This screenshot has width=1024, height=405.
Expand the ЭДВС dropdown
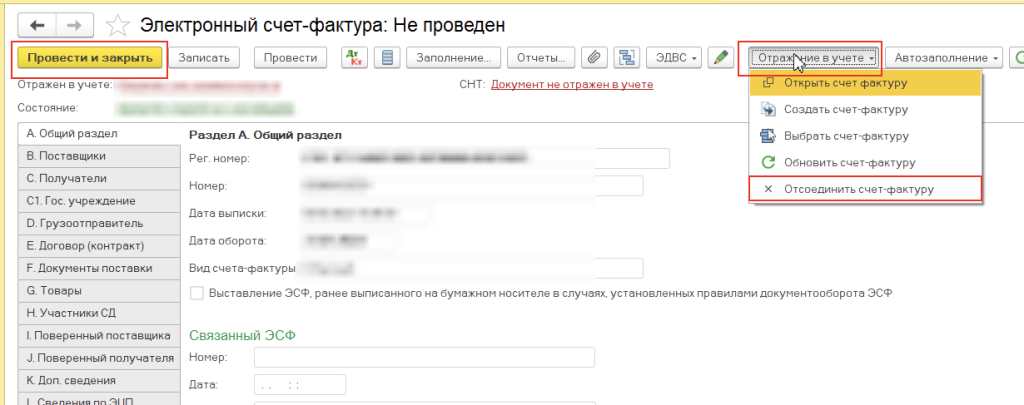tap(674, 58)
